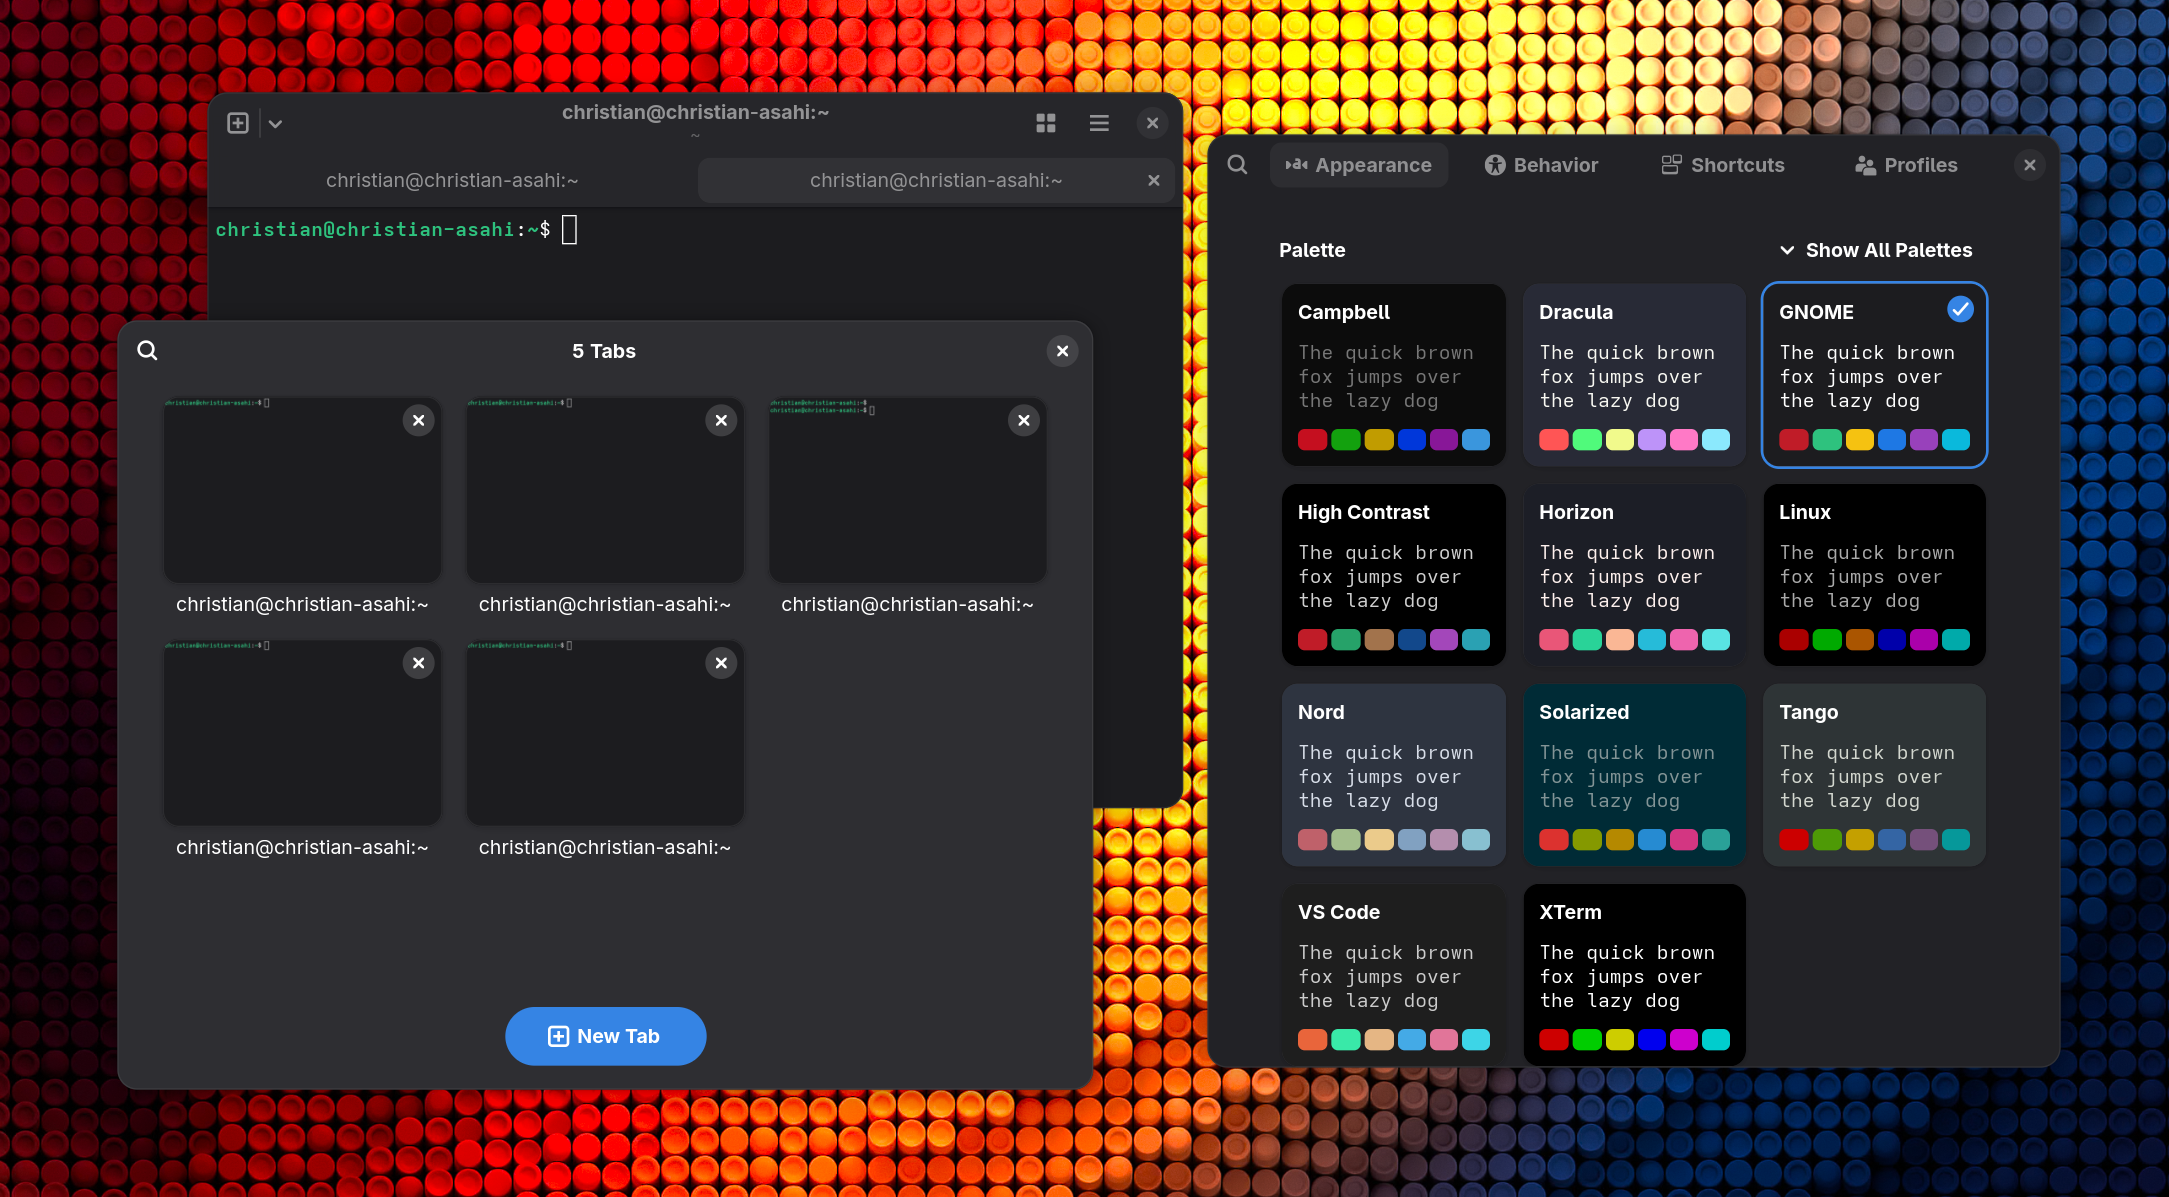Select the Dracula palette
This screenshot has width=2169, height=1197.
[x=1634, y=375]
